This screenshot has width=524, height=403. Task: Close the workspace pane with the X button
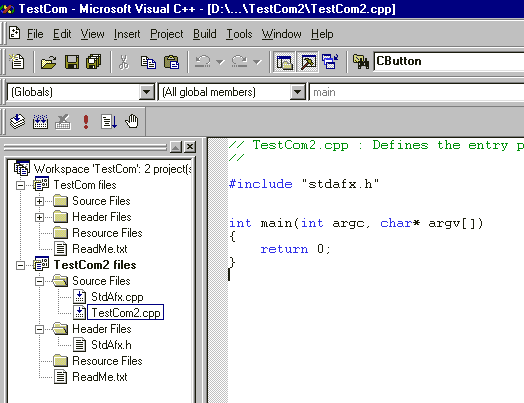pyautogui.click(x=190, y=147)
